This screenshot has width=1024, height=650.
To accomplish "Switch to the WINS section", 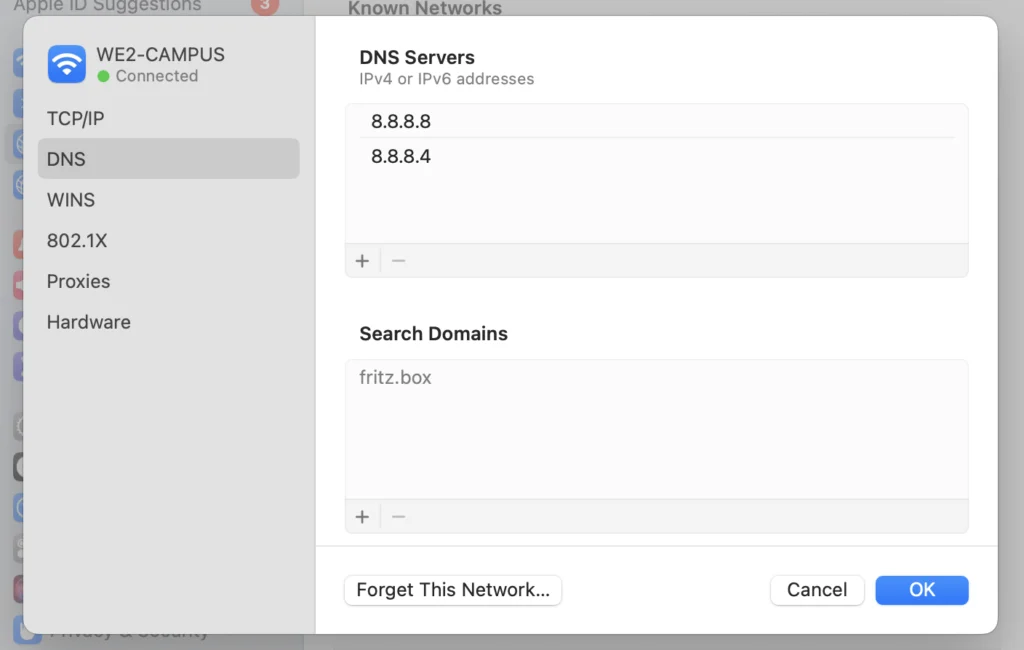I will point(168,200).
